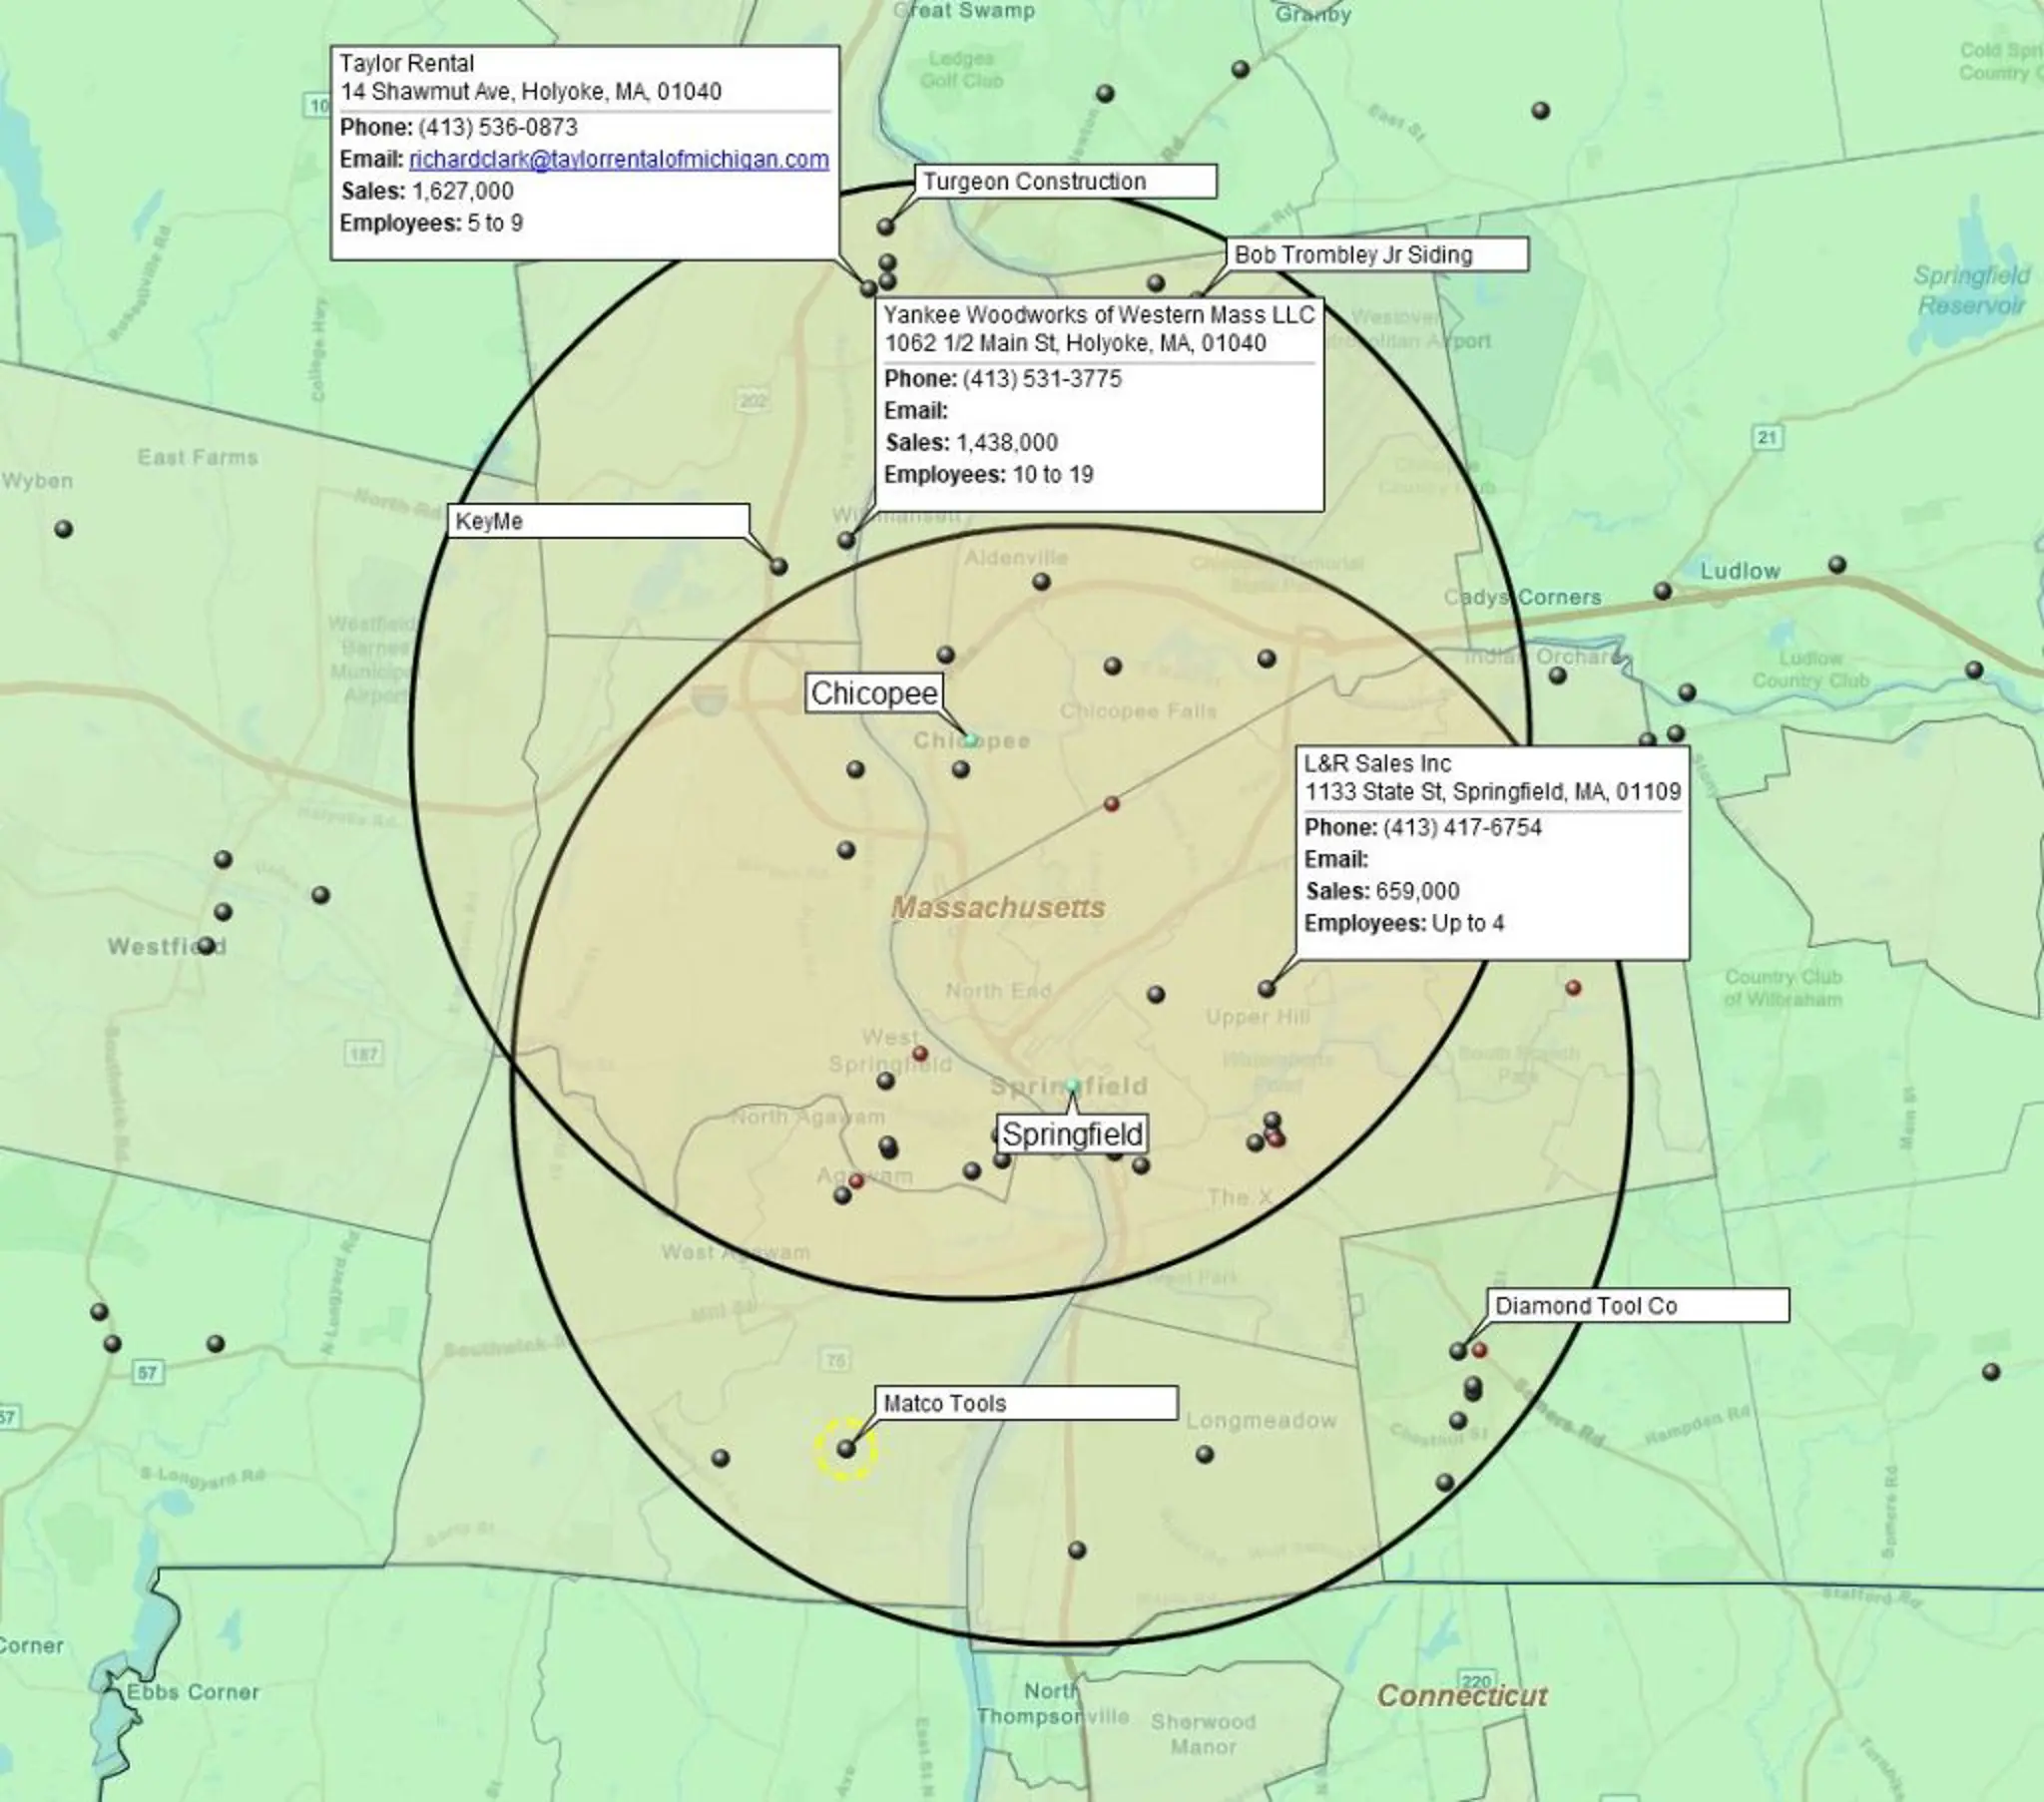Click the pin below Granby label

pos(1241,69)
